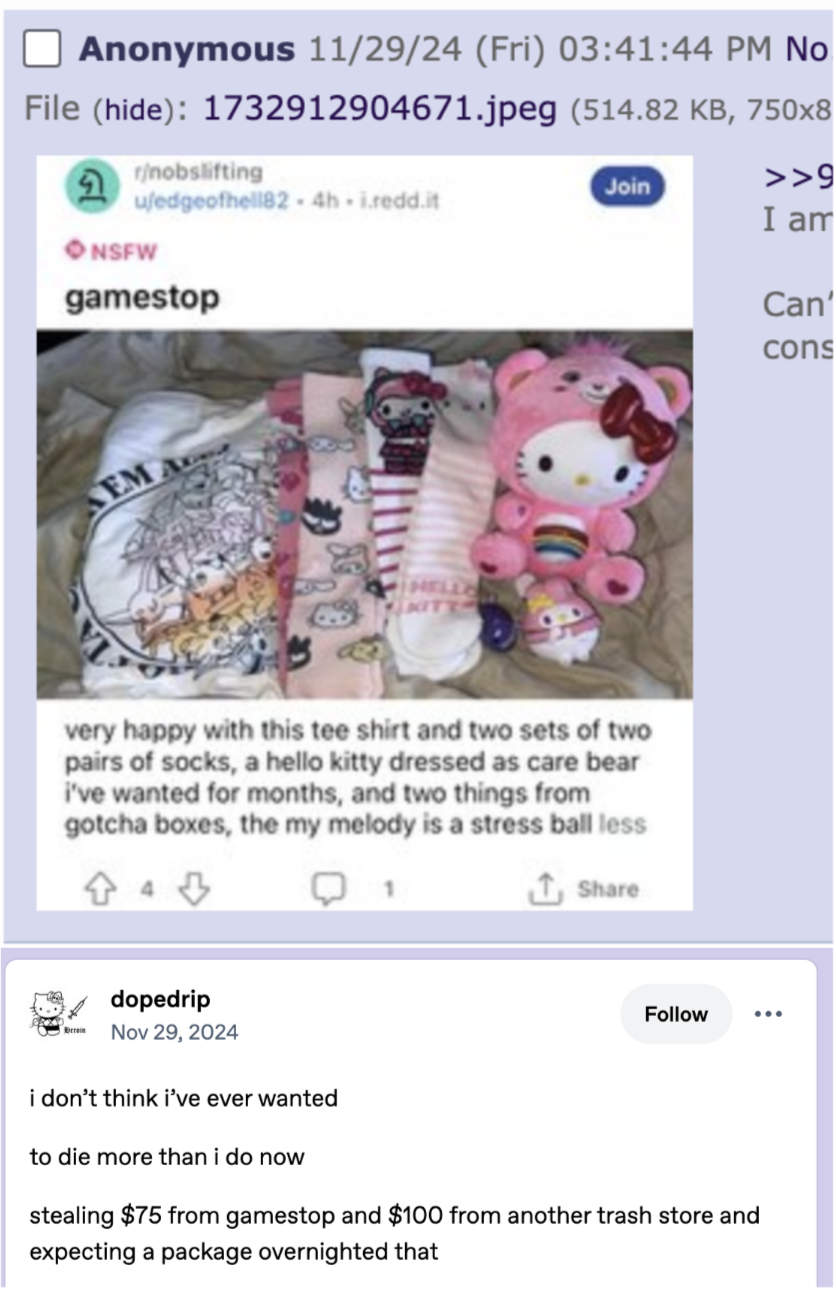836x1296 pixels.
Task: Click the Join button on the Reddit post
Action: 627,186
